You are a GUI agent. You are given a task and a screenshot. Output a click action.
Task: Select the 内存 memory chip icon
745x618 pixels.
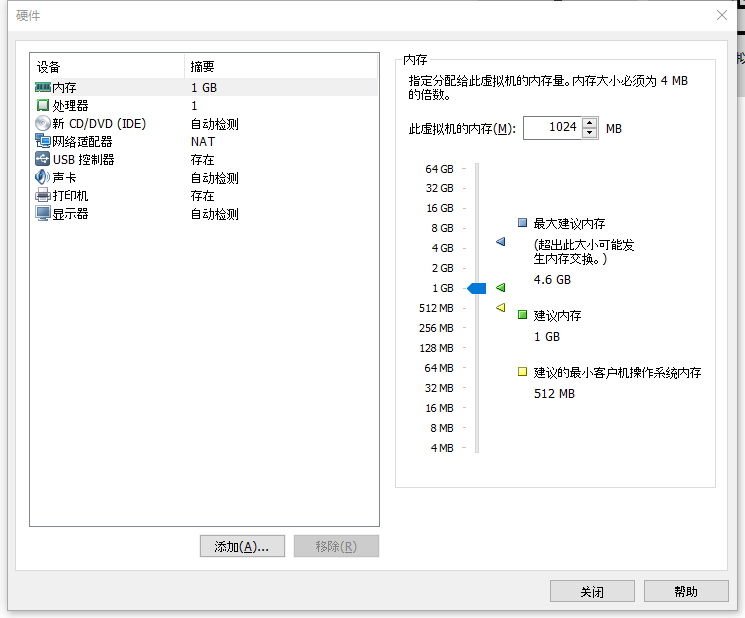[43, 87]
